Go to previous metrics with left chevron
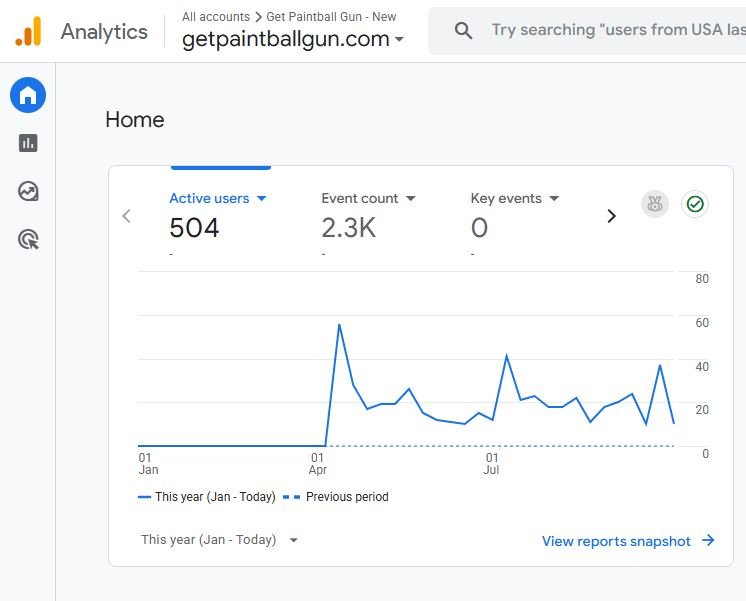This screenshot has width=746, height=601. 126,216
